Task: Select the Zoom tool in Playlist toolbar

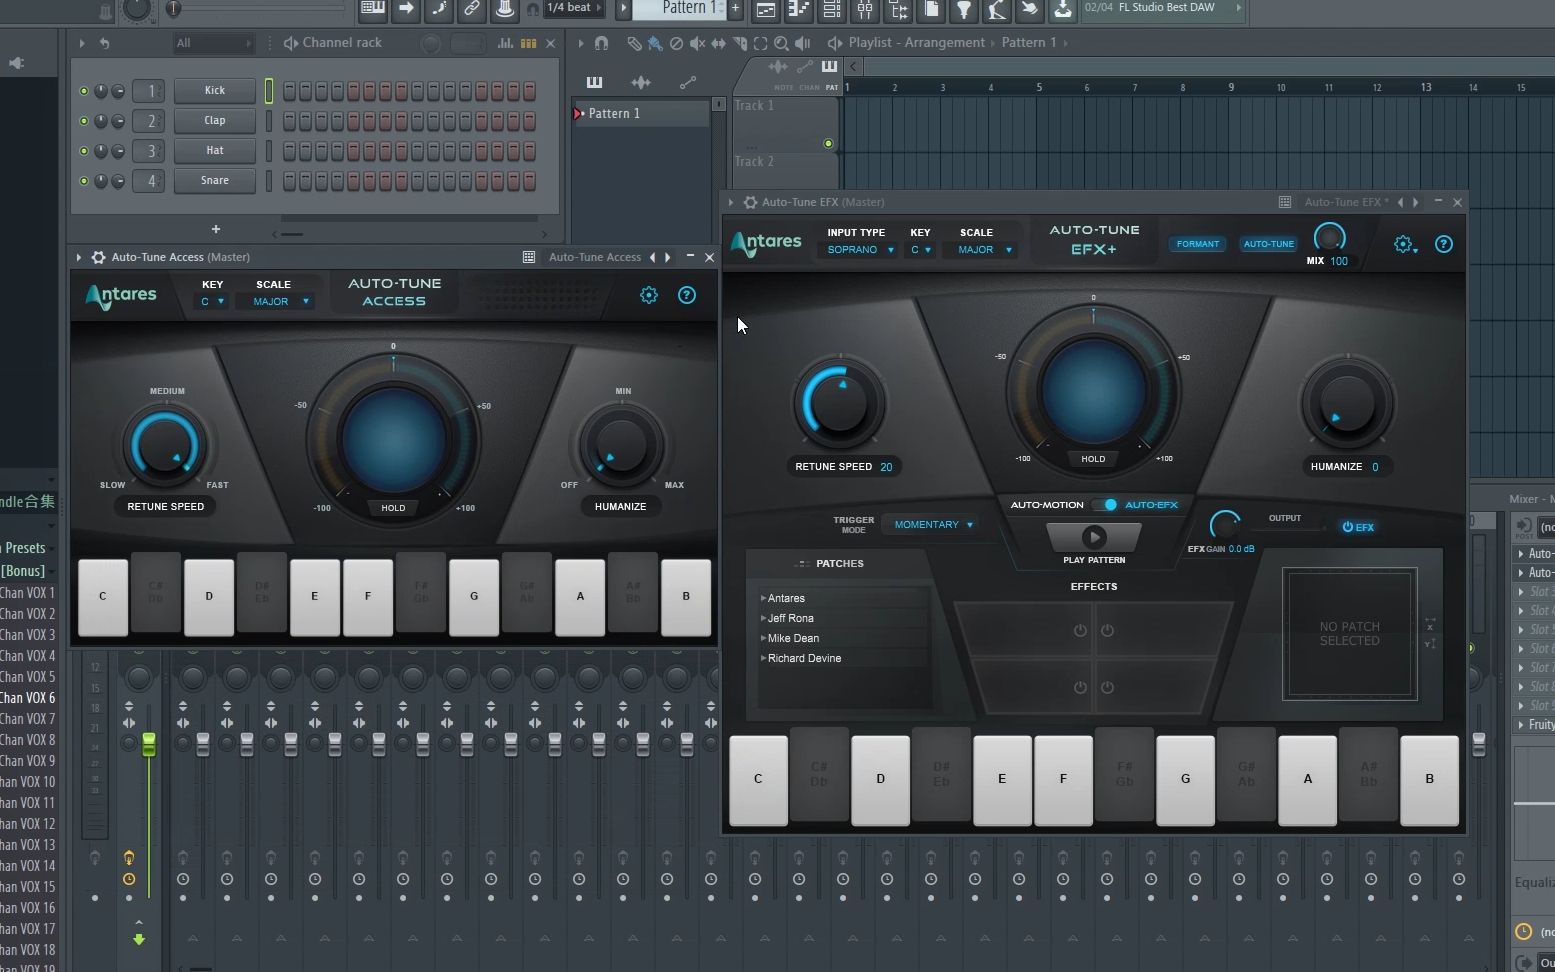Action: click(x=782, y=44)
